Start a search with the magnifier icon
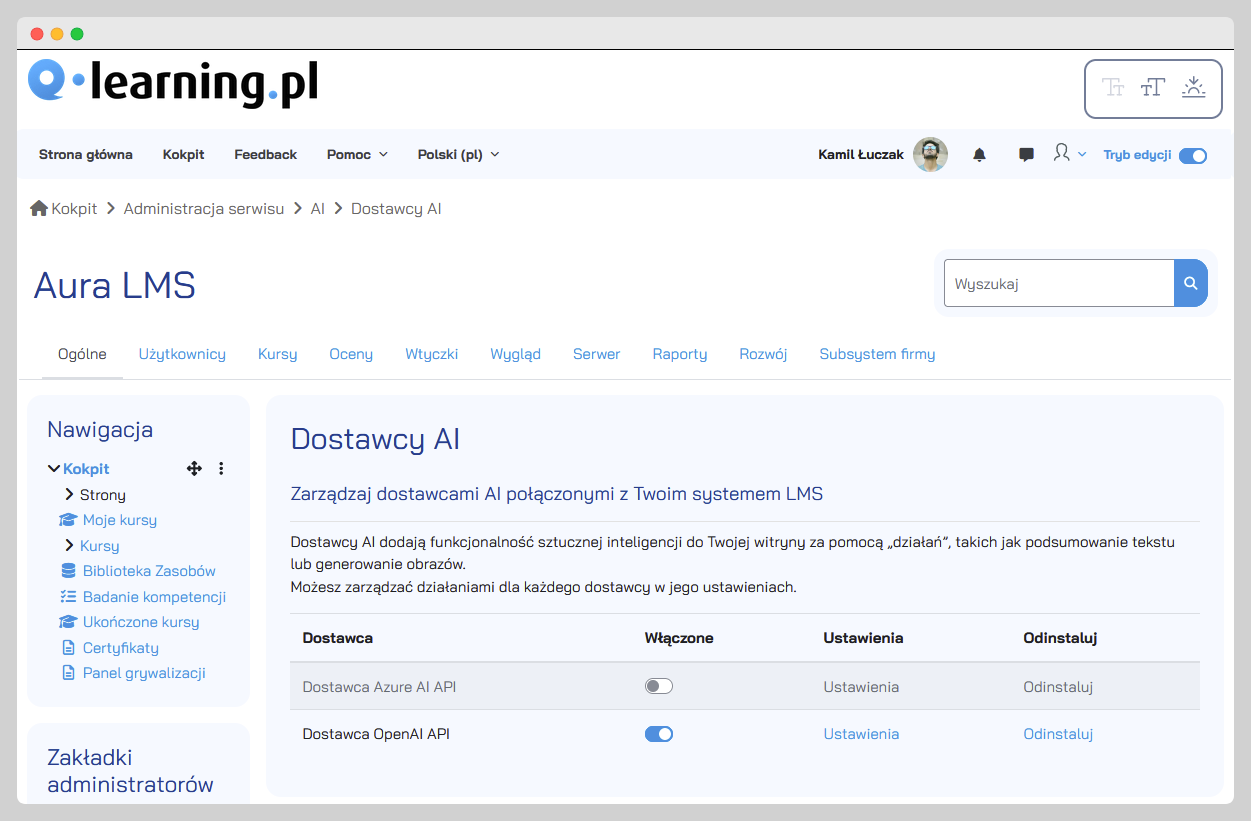This screenshot has height=821, width=1251. pyautogui.click(x=1190, y=283)
